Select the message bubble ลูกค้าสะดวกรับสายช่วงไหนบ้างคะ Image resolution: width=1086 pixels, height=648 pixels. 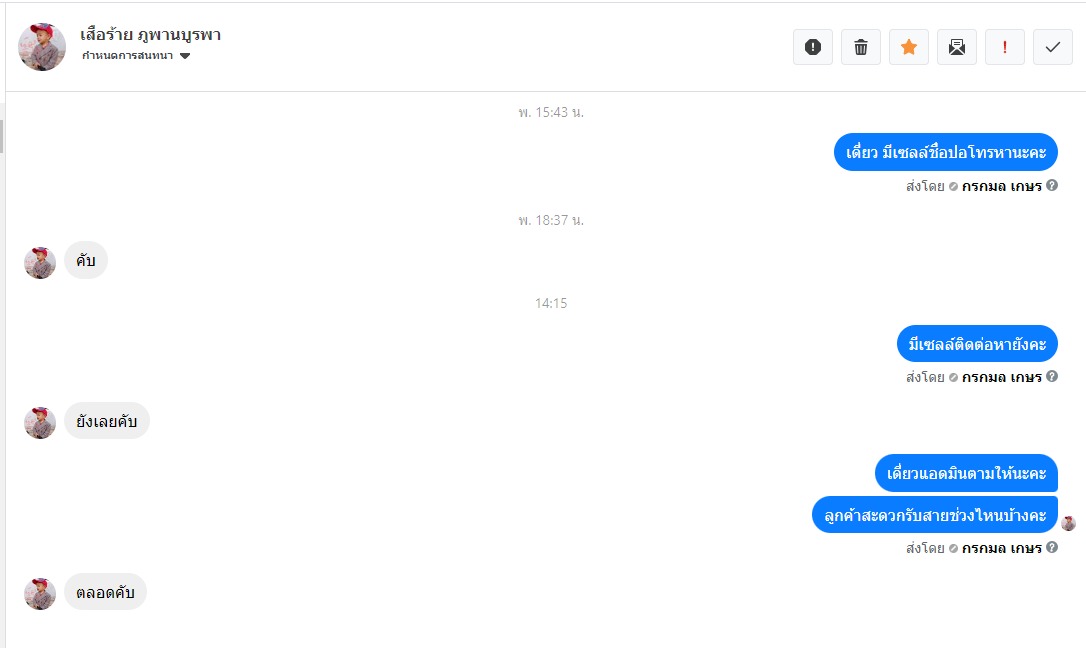click(935, 514)
